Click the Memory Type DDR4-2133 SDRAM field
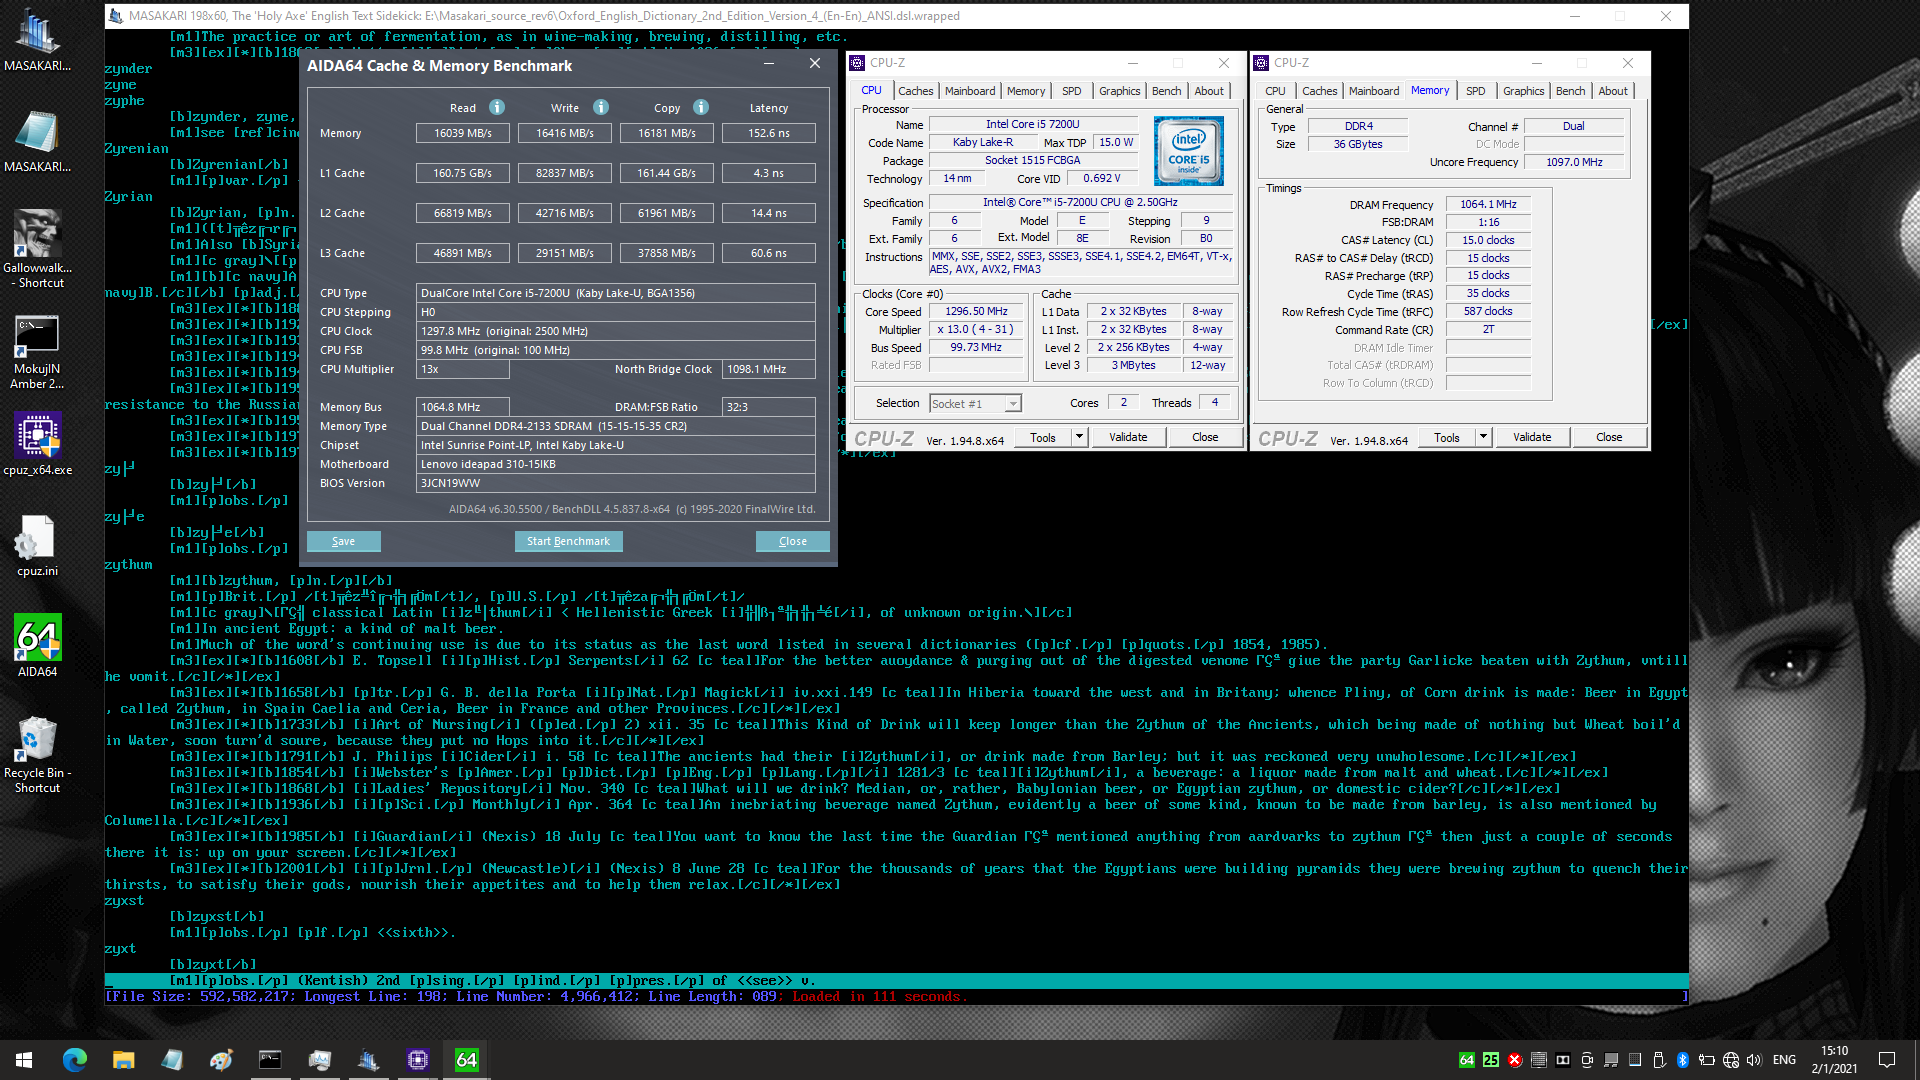This screenshot has width=1920, height=1080. (x=615, y=426)
